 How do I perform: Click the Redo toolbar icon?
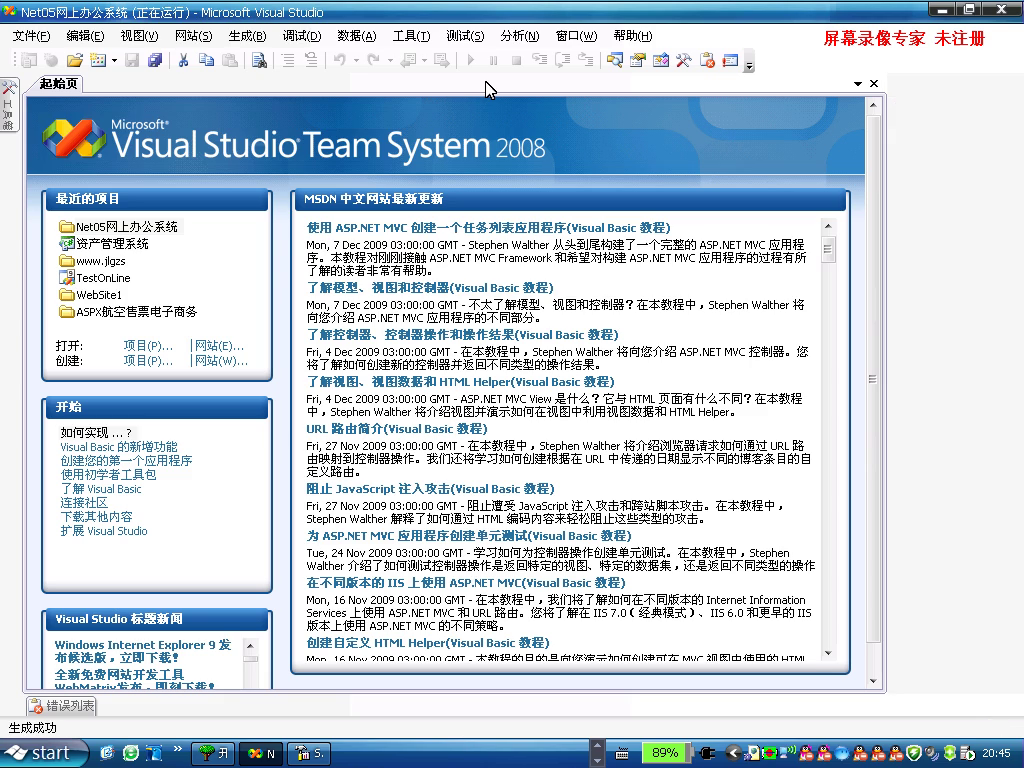[x=374, y=61]
